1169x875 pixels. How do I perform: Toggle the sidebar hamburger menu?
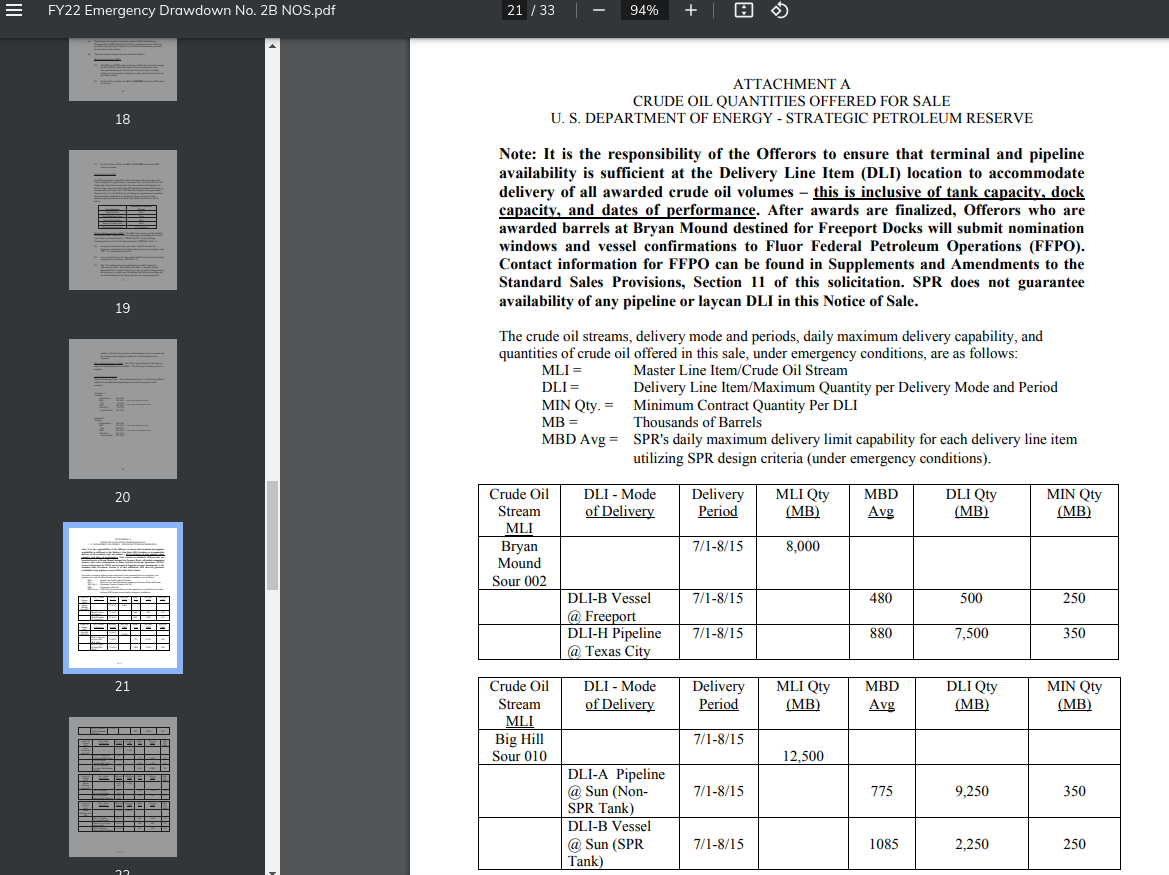[x=13, y=10]
